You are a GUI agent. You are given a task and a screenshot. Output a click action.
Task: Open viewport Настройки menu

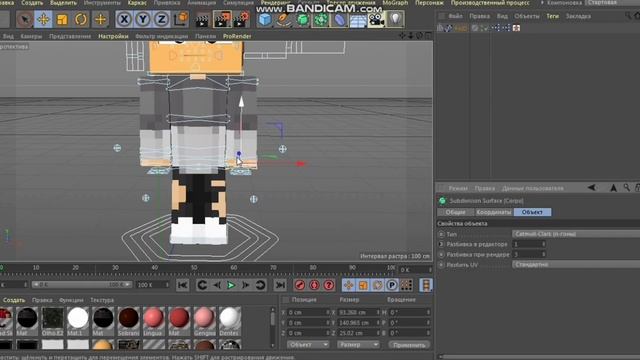pyautogui.click(x=113, y=36)
